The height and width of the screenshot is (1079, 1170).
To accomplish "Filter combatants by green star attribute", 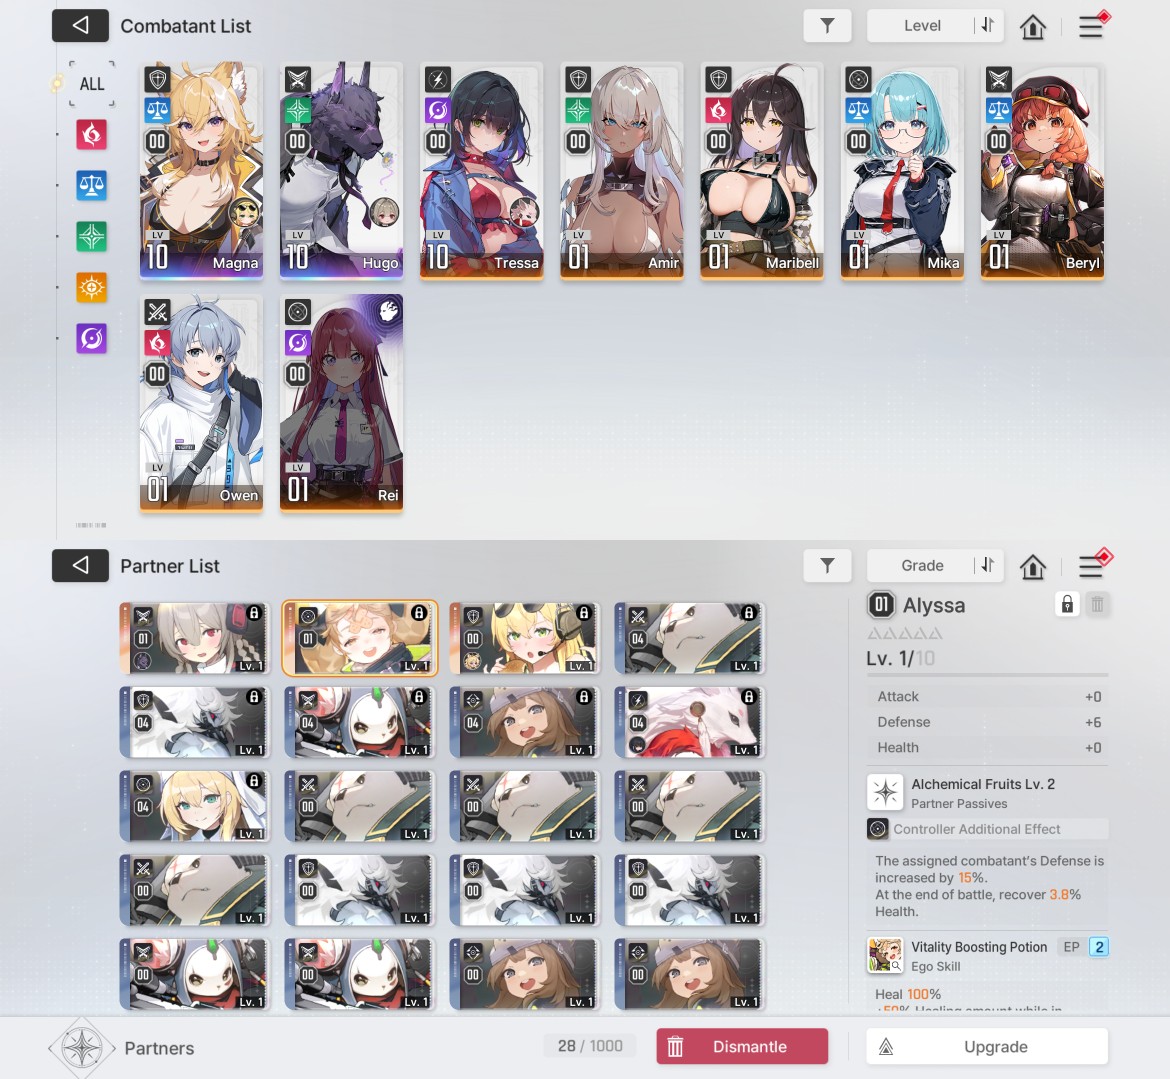I will pyautogui.click(x=92, y=237).
